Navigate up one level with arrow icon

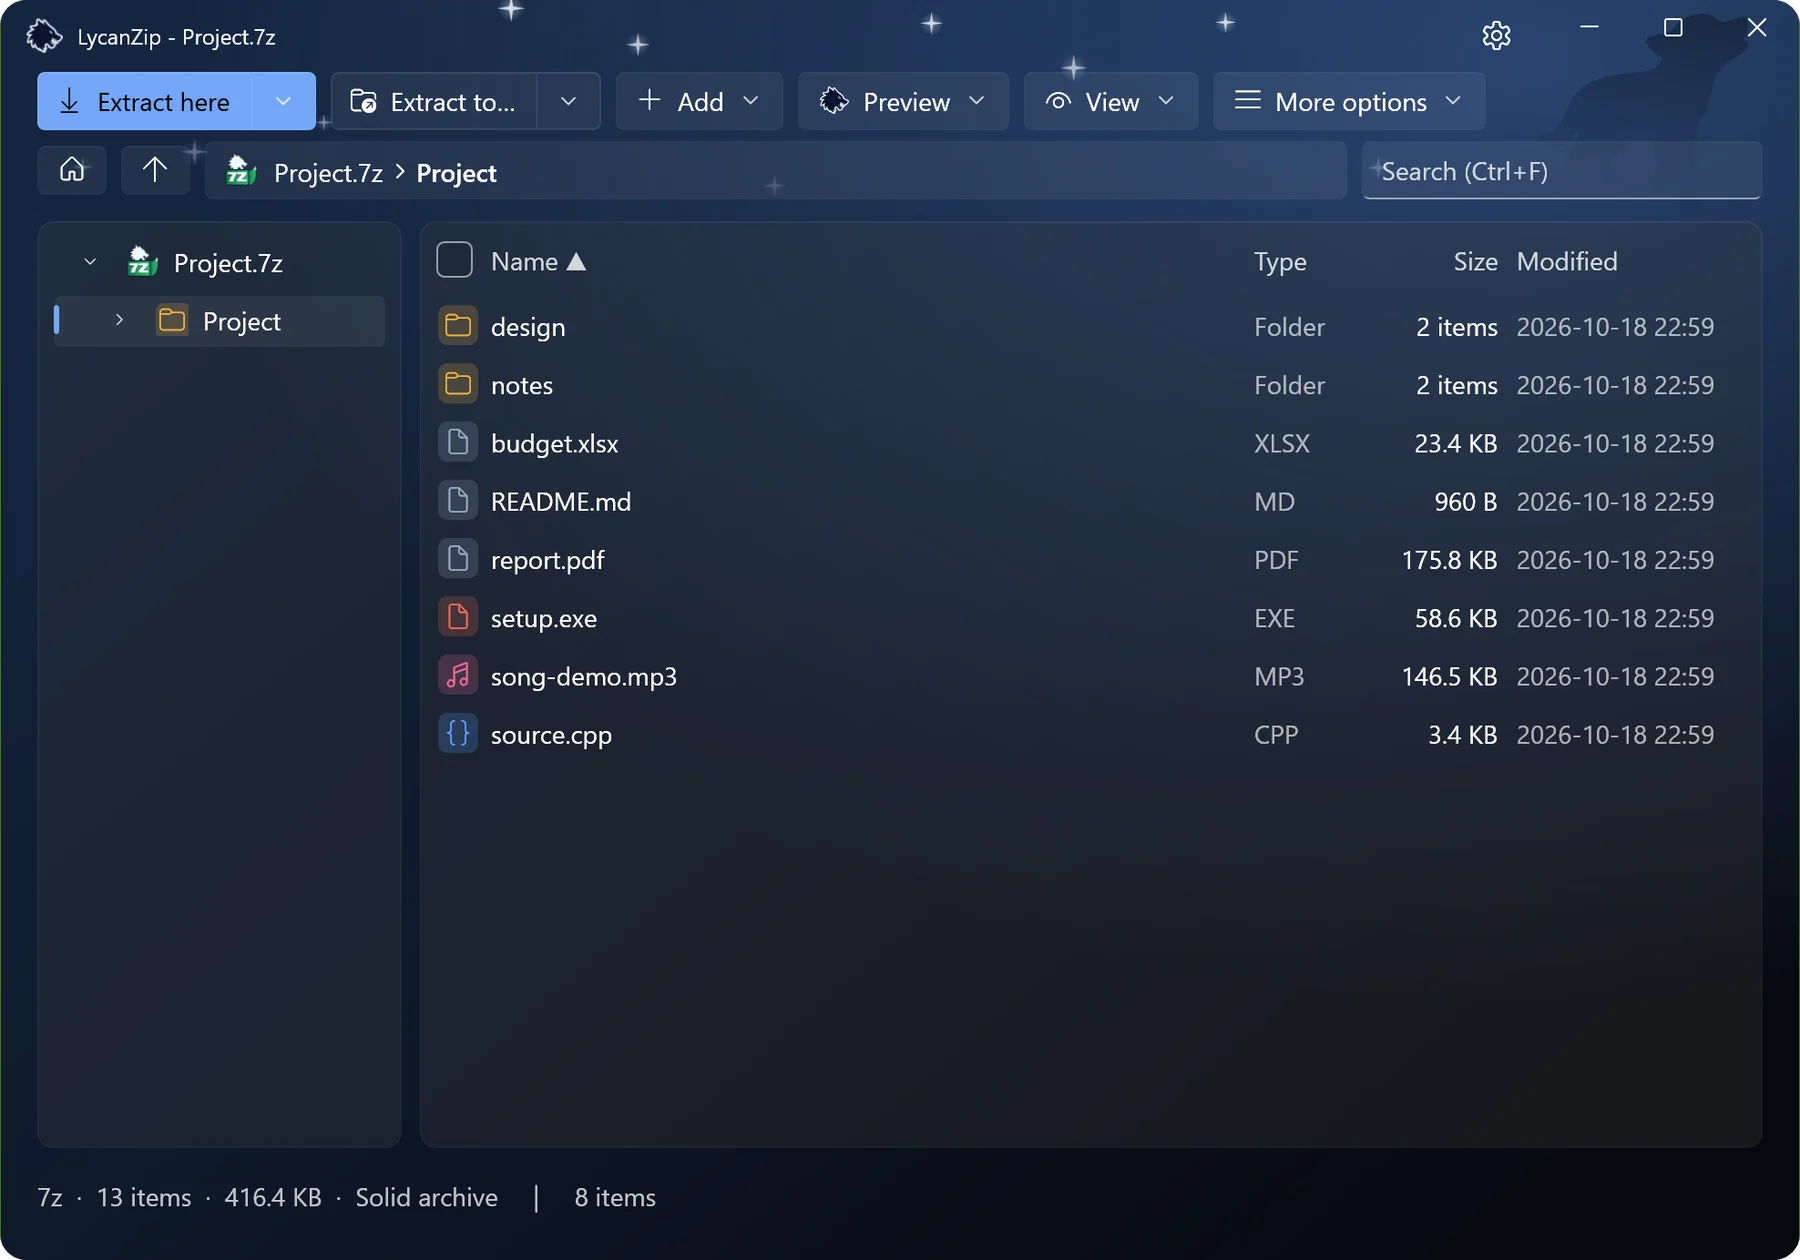pyautogui.click(x=155, y=170)
